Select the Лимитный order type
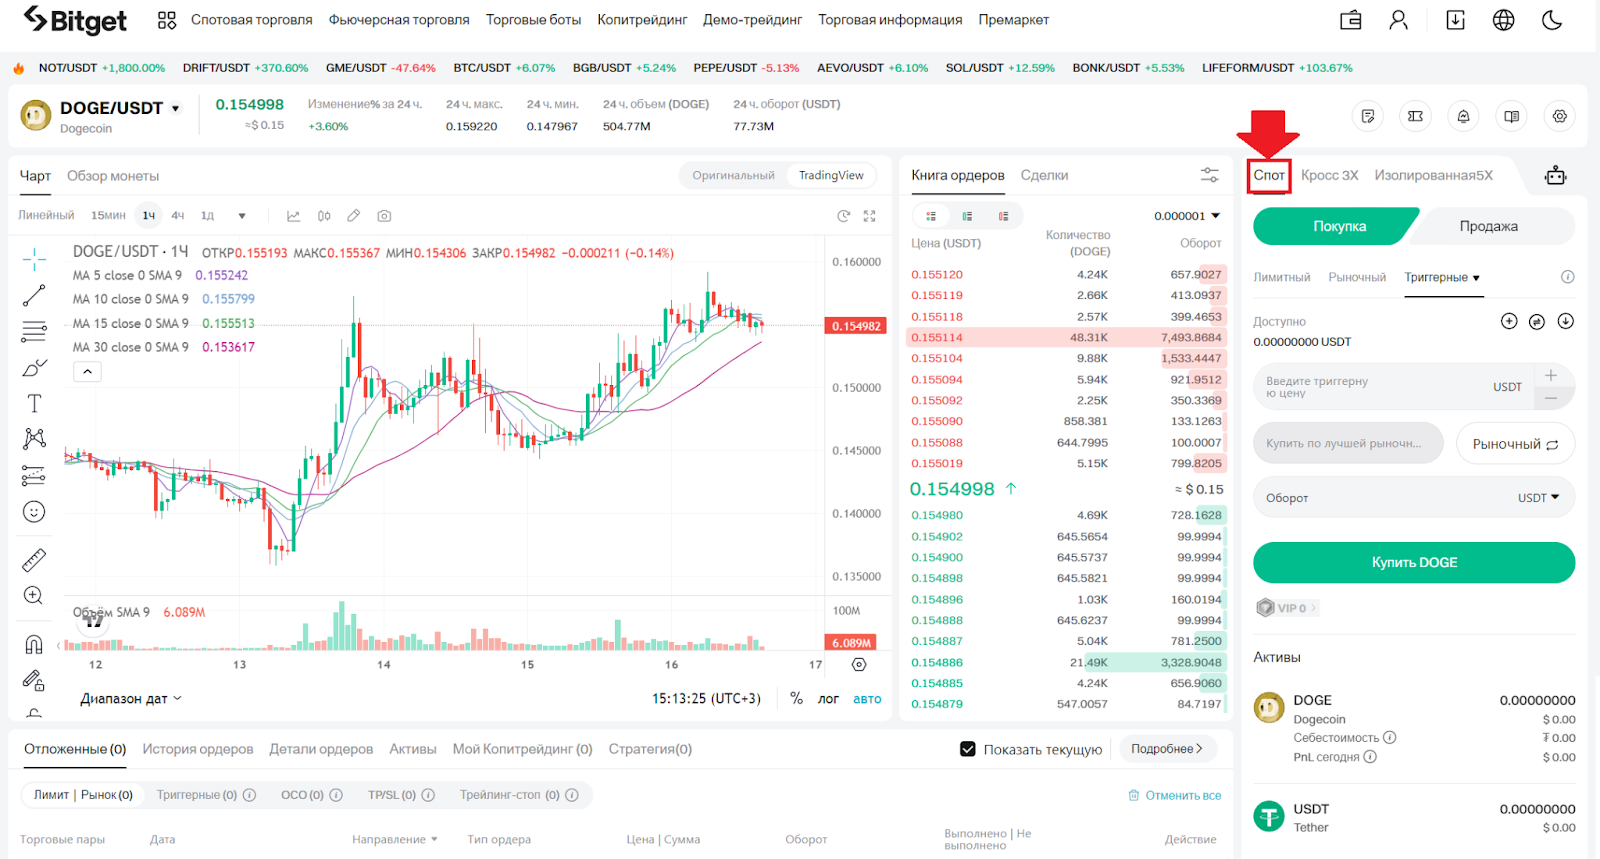This screenshot has width=1600, height=859. 1282,277
